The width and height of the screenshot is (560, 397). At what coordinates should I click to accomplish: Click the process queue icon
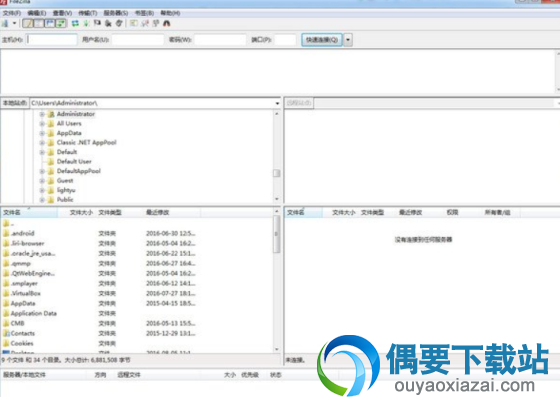tap(86, 24)
